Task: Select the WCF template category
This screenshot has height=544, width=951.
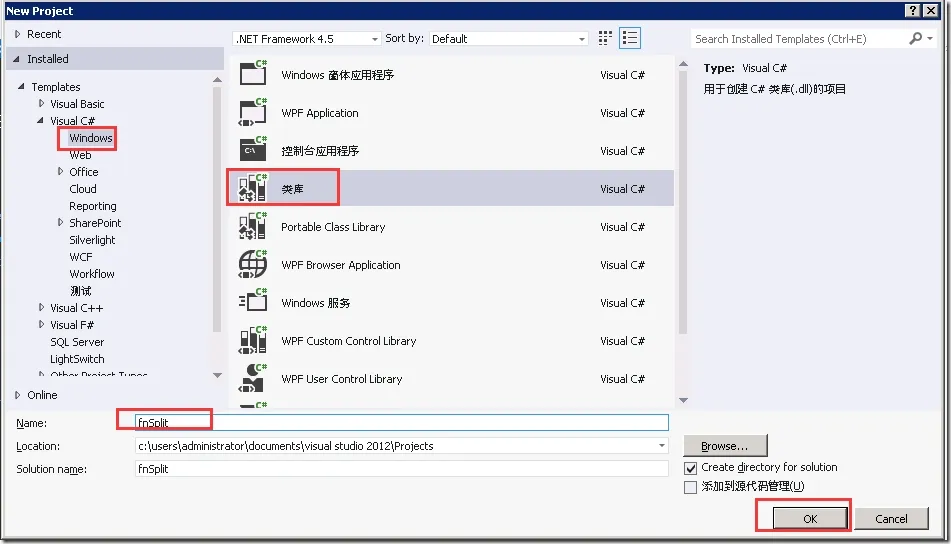Action: (81, 257)
